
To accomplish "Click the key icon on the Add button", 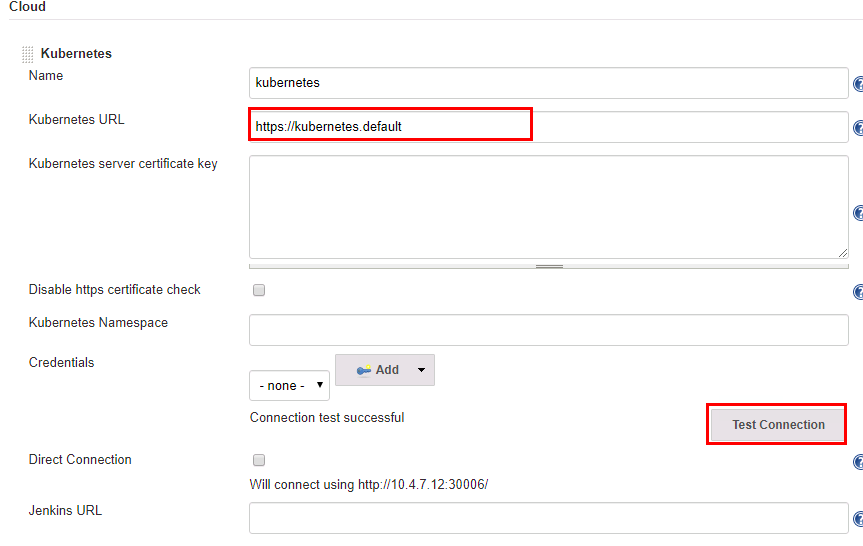I will tap(364, 370).
